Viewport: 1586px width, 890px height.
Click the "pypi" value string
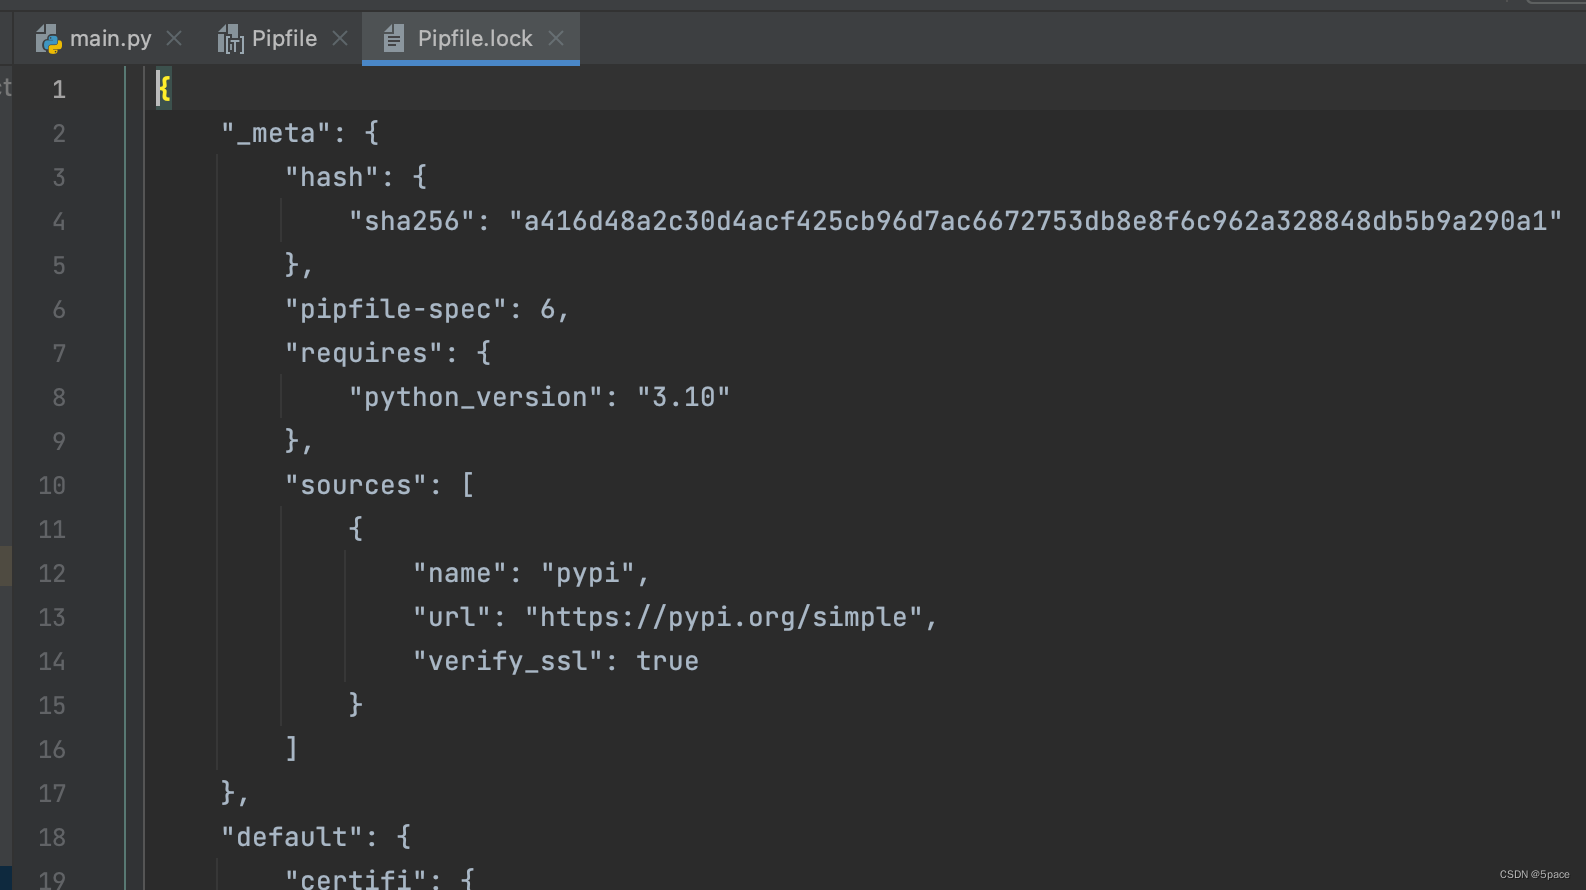[x=588, y=573]
